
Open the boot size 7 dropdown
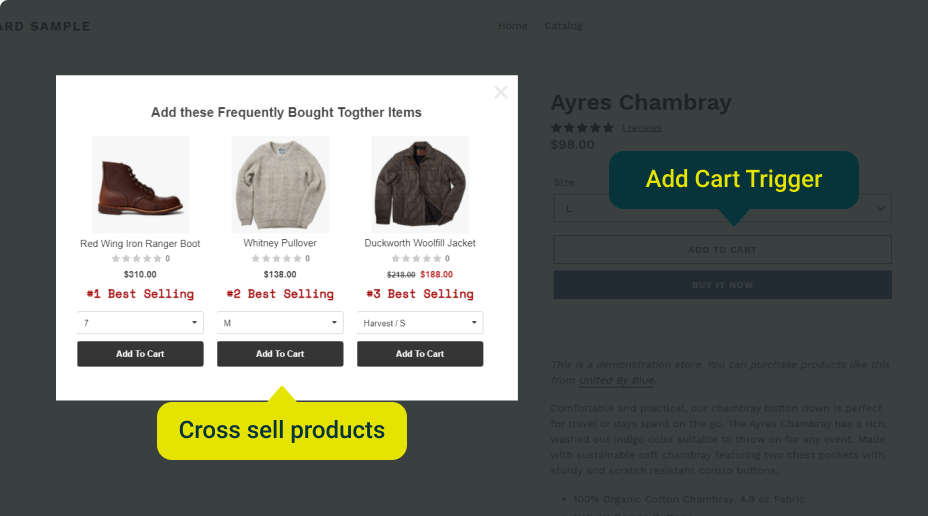(140, 323)
